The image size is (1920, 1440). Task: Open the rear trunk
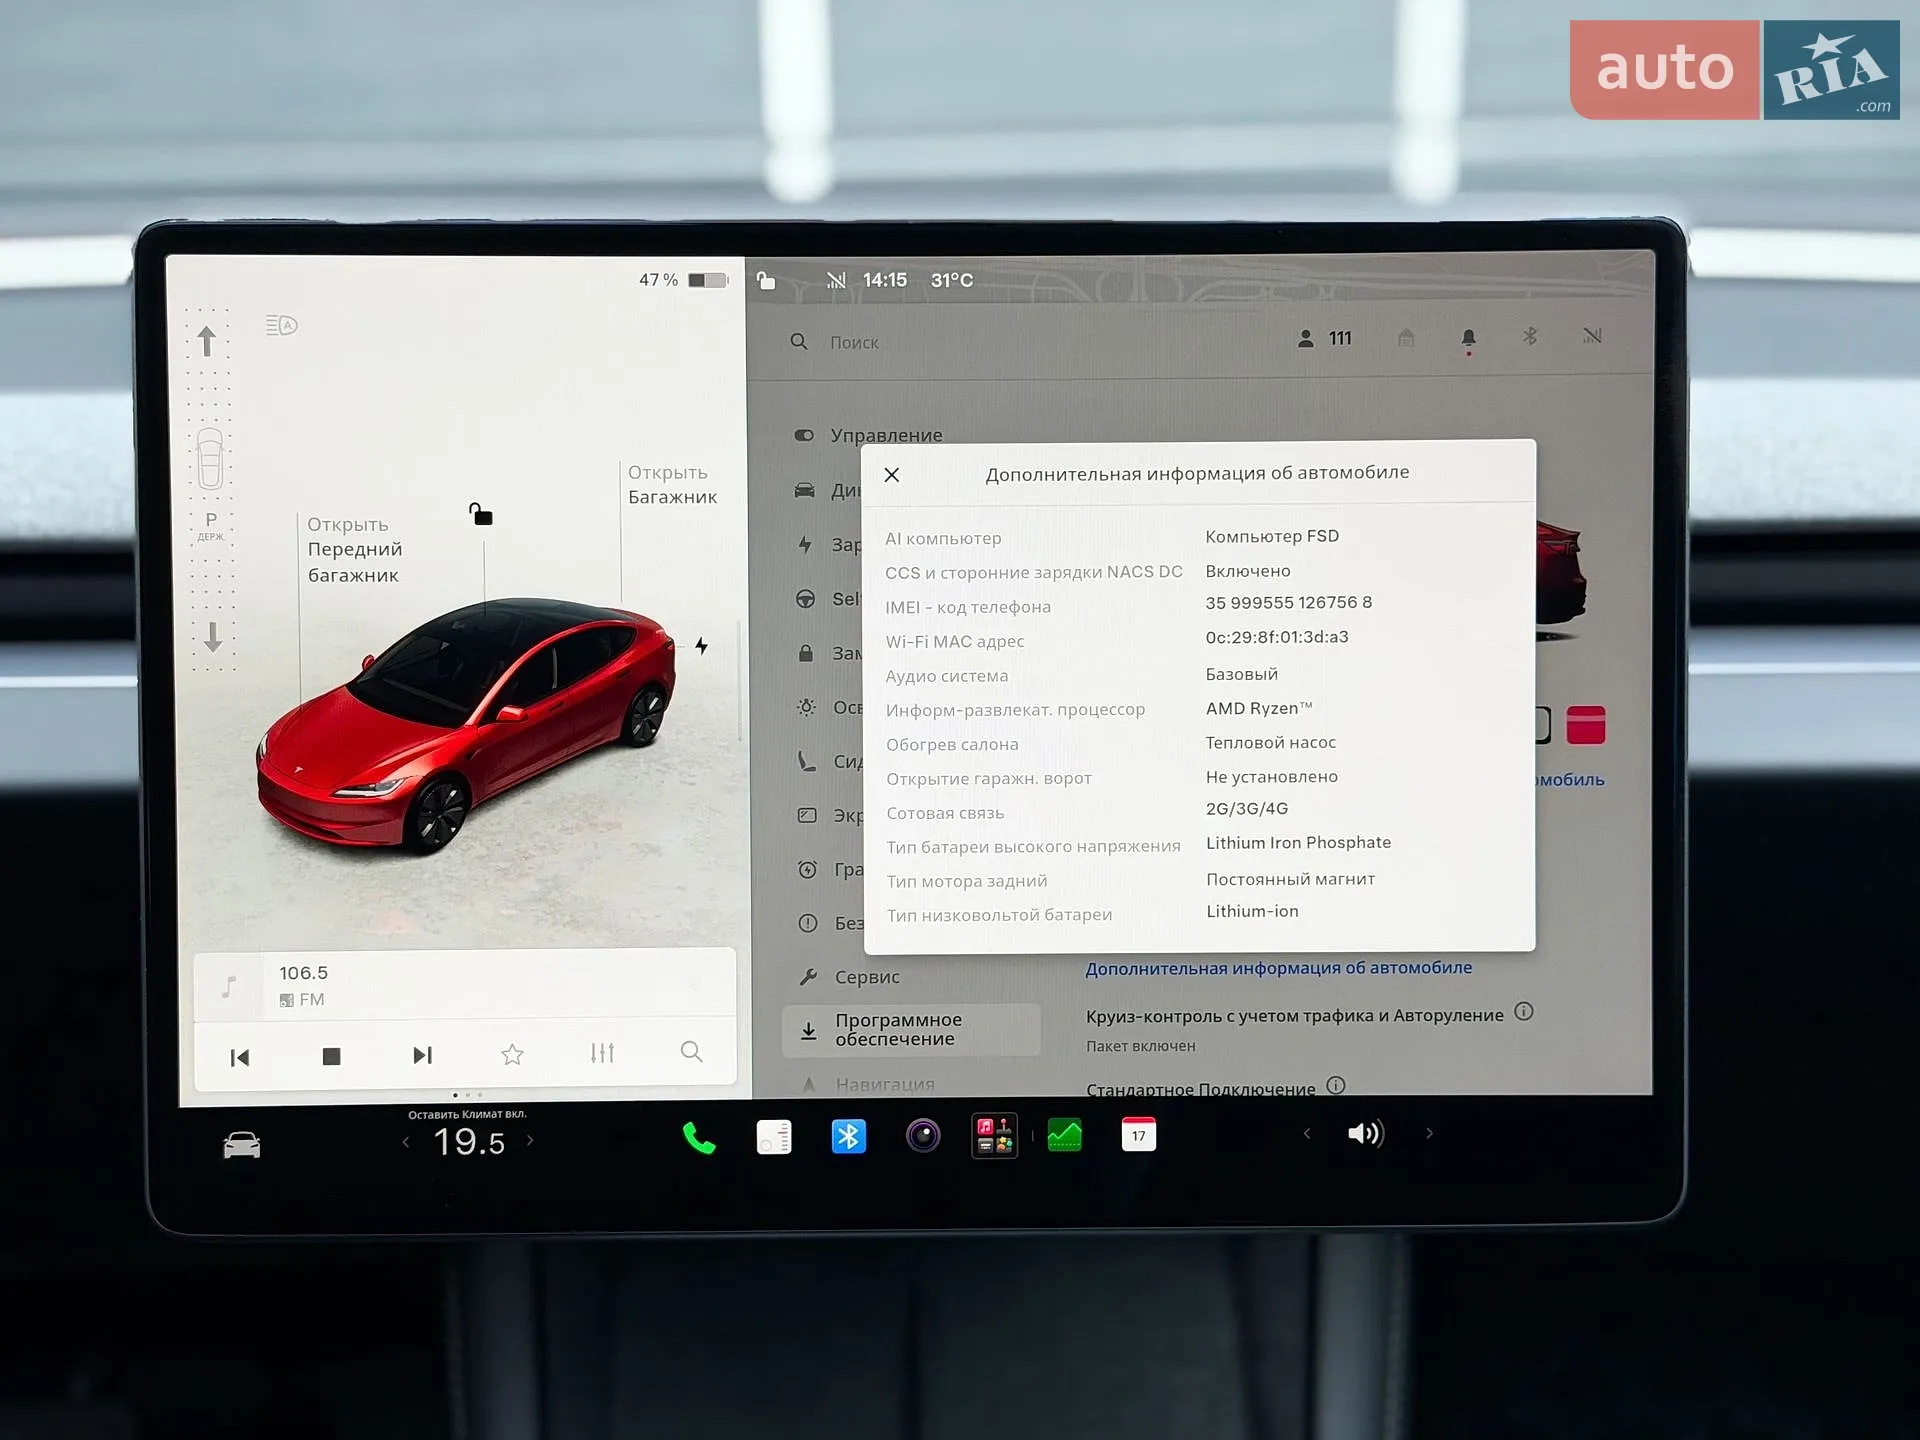click(672, 484)
